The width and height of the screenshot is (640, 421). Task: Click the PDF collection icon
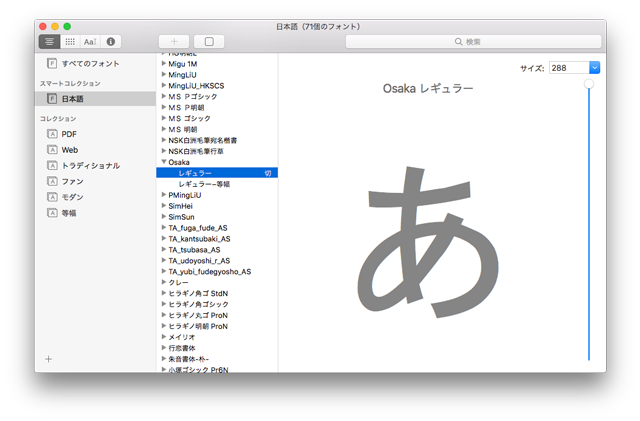point(52,134)
